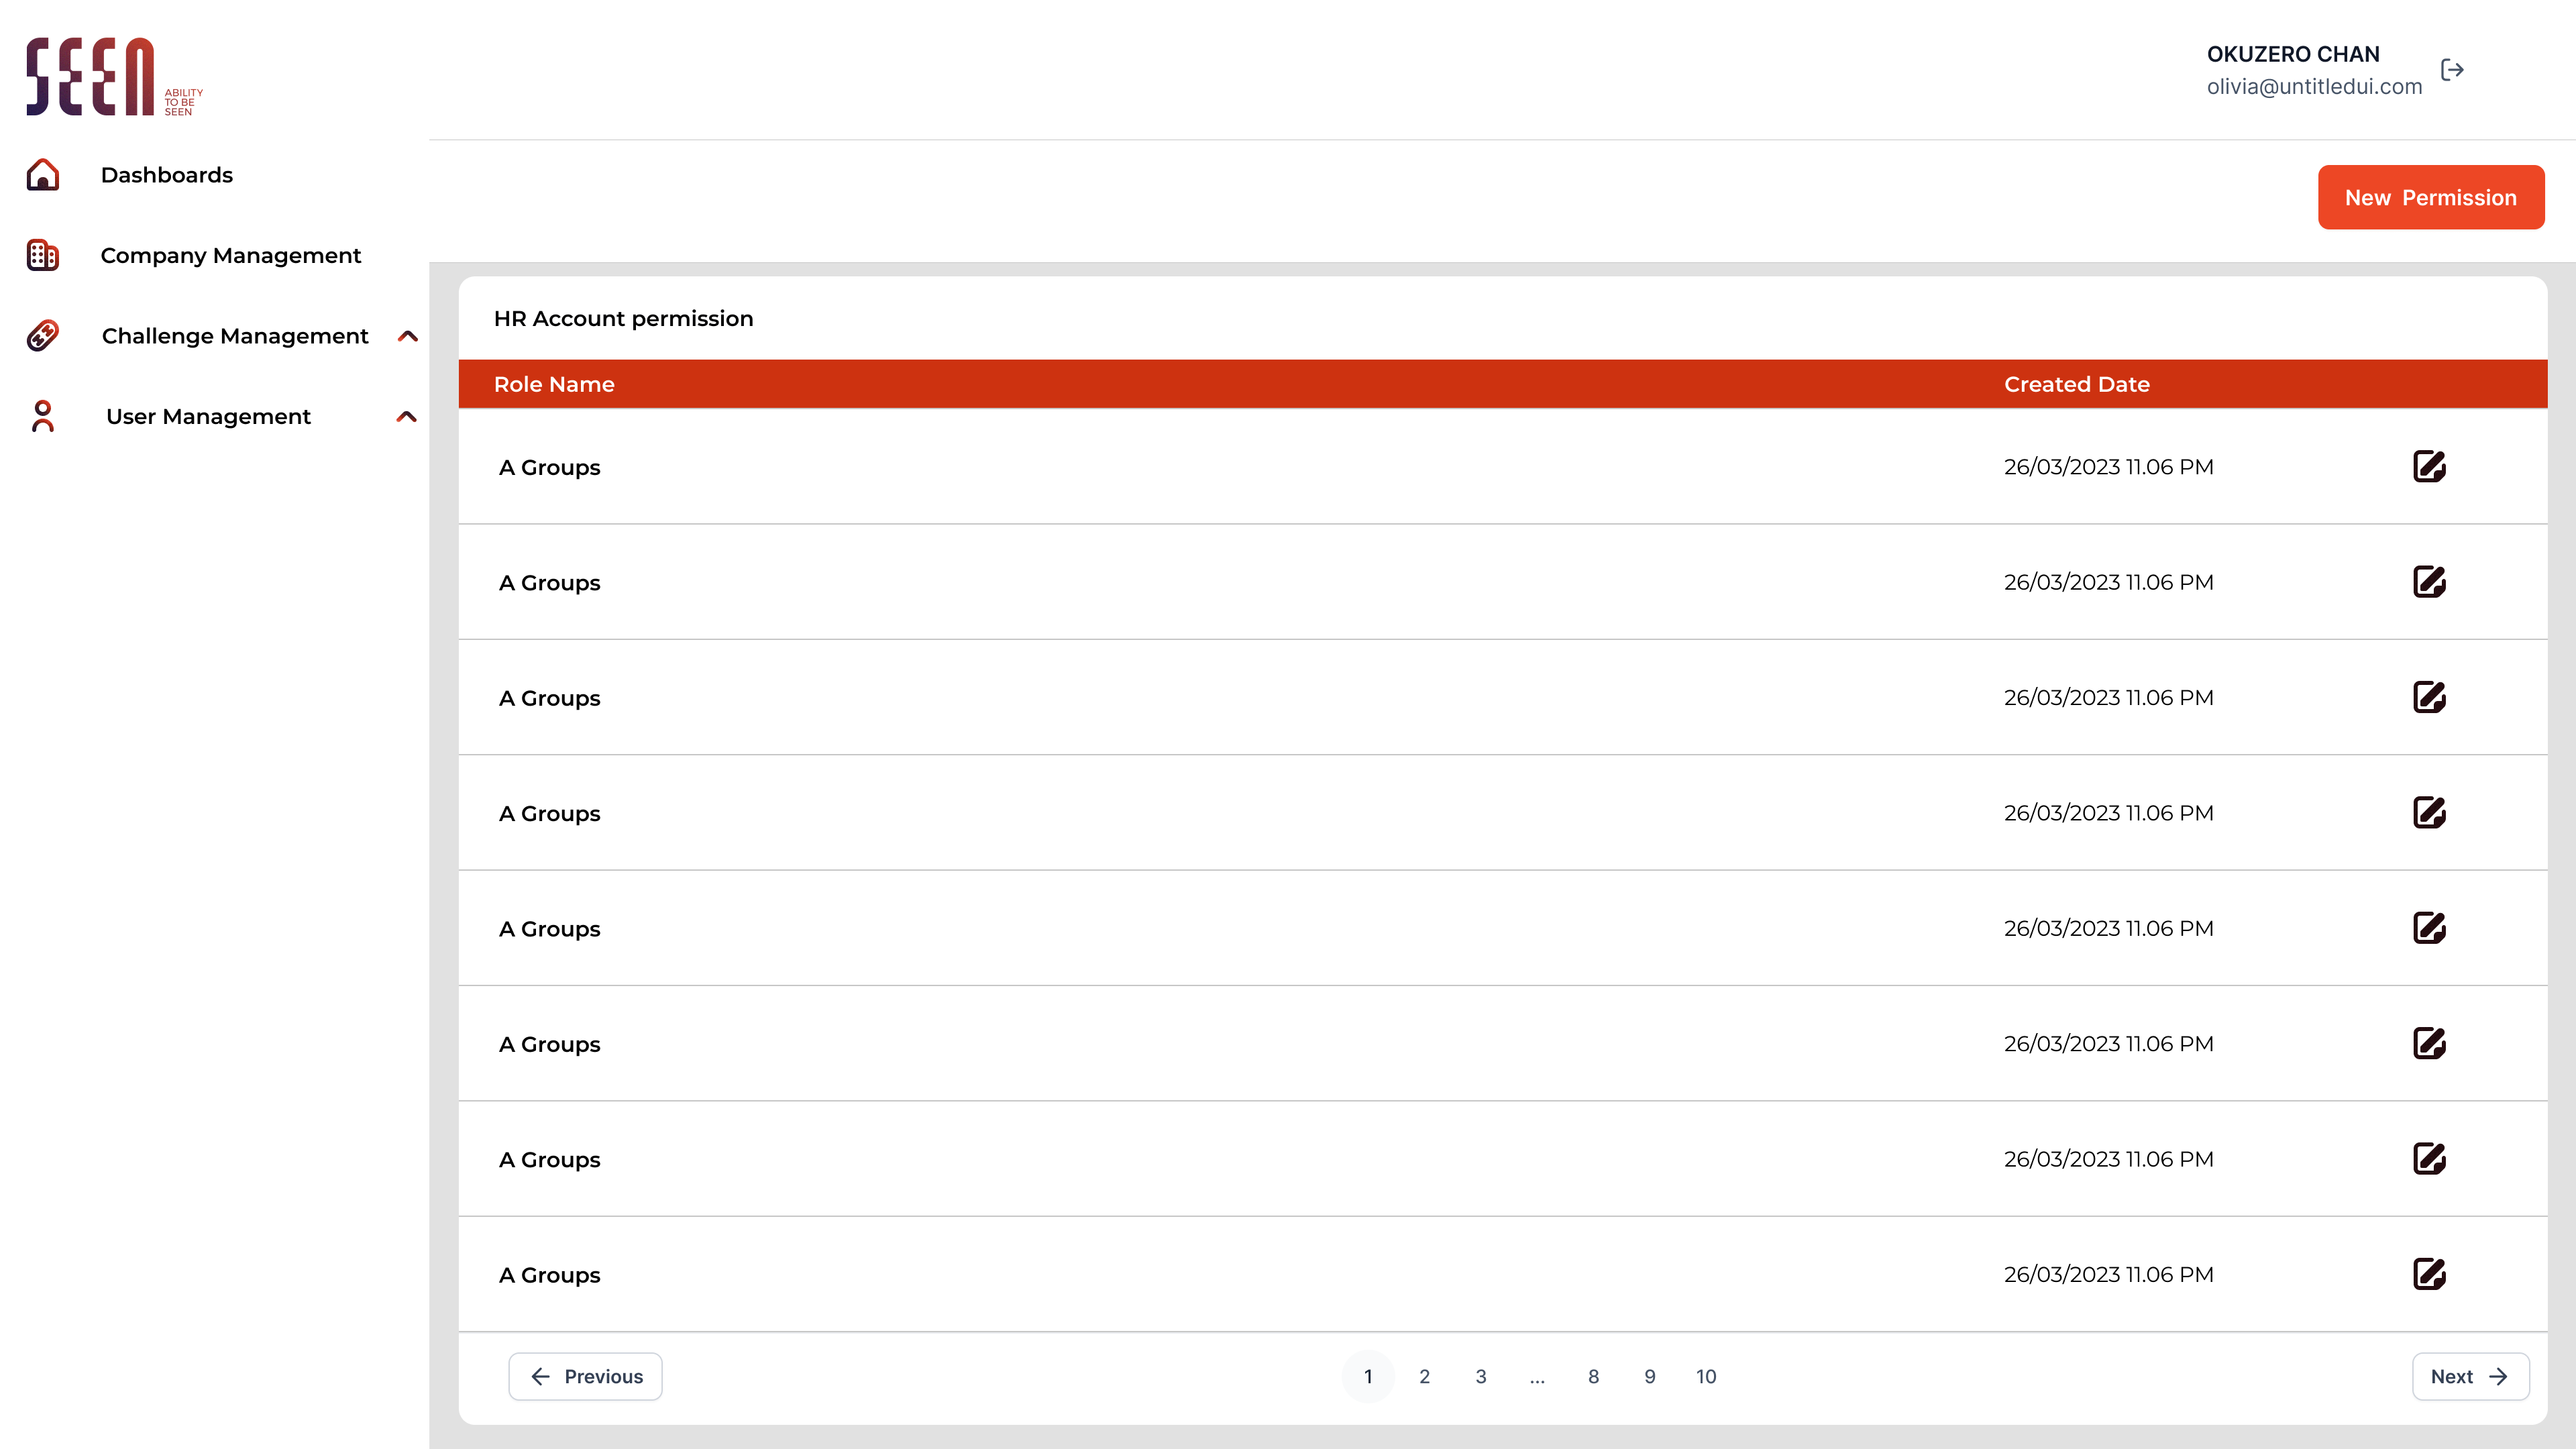Image resolution: width=2576 pixels, height=1449 pixels.
Task: Click the New Permission button
Action: point(2430,197)
